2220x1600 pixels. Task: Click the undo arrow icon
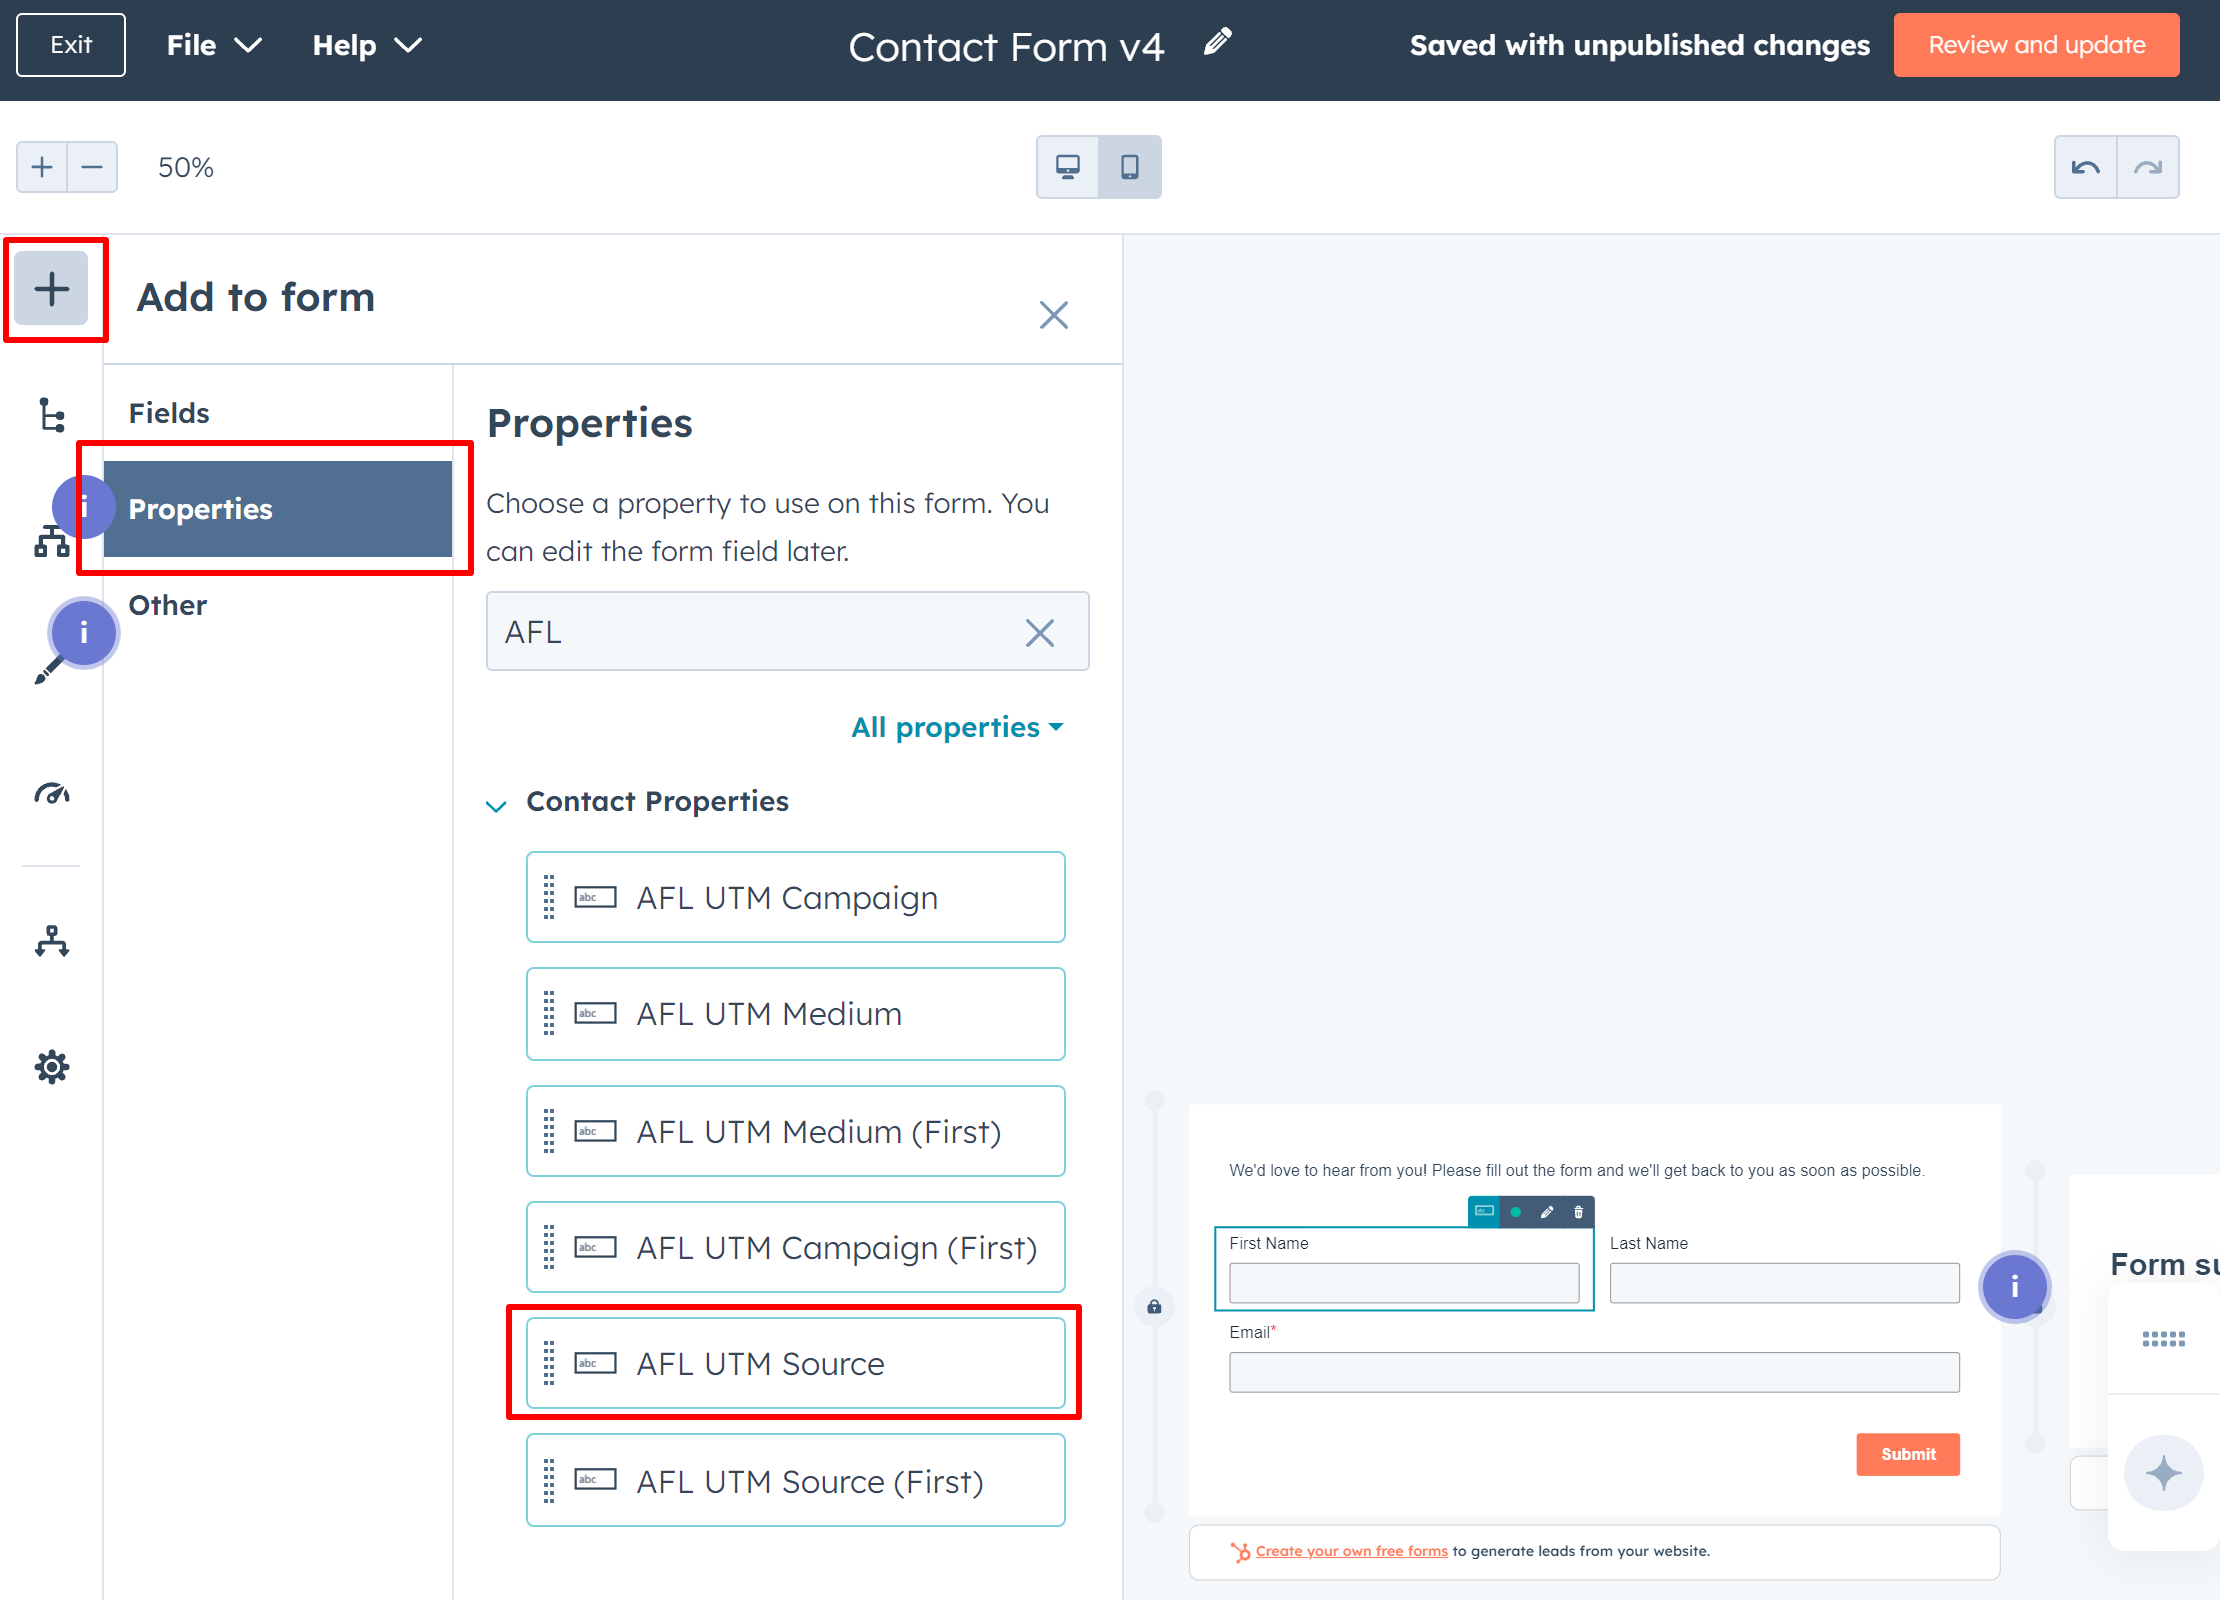pos(2085,167)
